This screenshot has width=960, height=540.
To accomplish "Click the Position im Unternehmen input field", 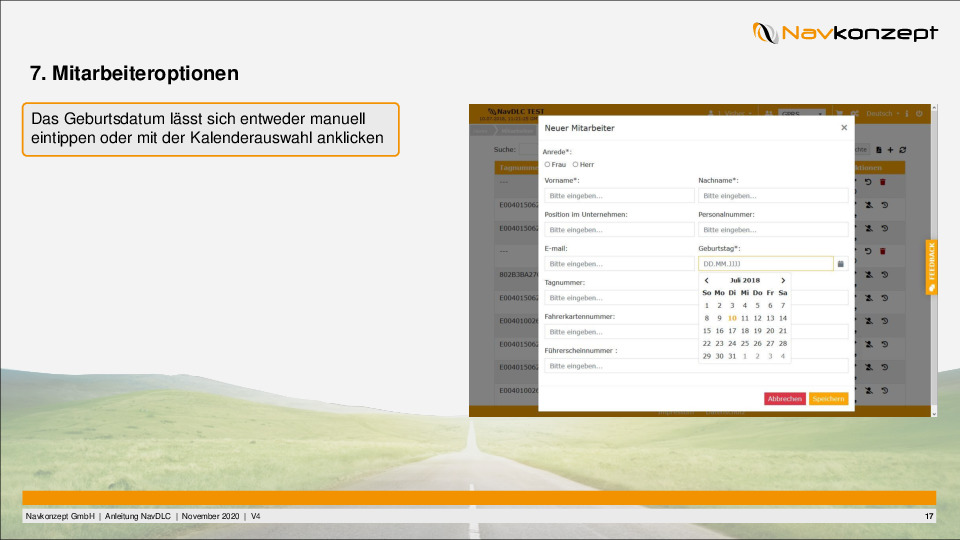I will (x=619, y=230).
